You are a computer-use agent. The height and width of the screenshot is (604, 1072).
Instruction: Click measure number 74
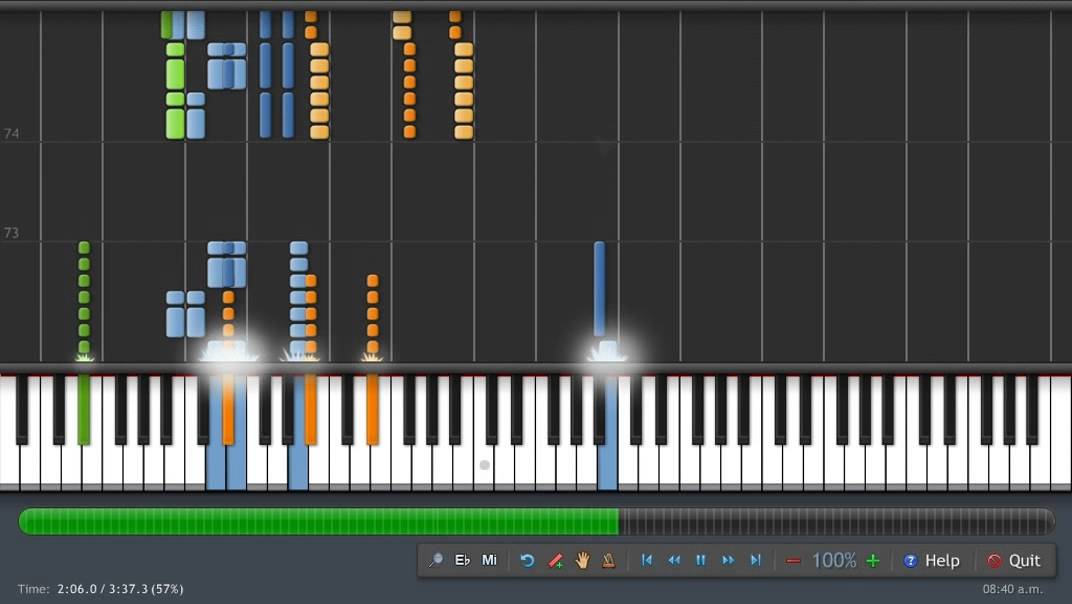(12, 133)
